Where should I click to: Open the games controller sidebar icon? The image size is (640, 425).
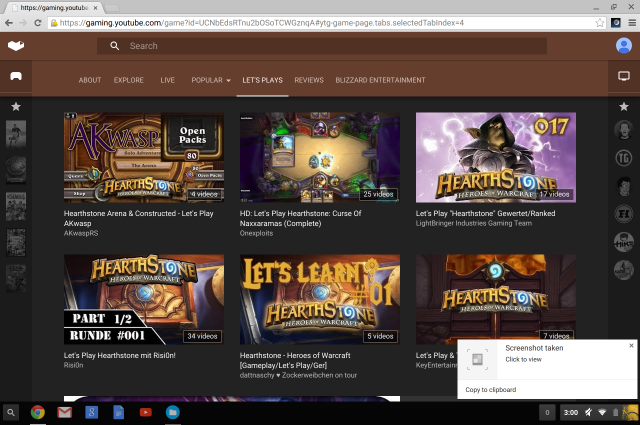click(16, 76)
